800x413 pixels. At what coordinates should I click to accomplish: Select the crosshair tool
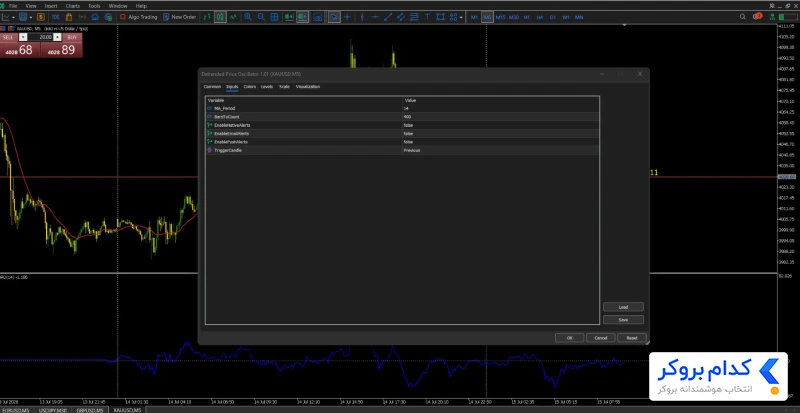tap(347, 17)
